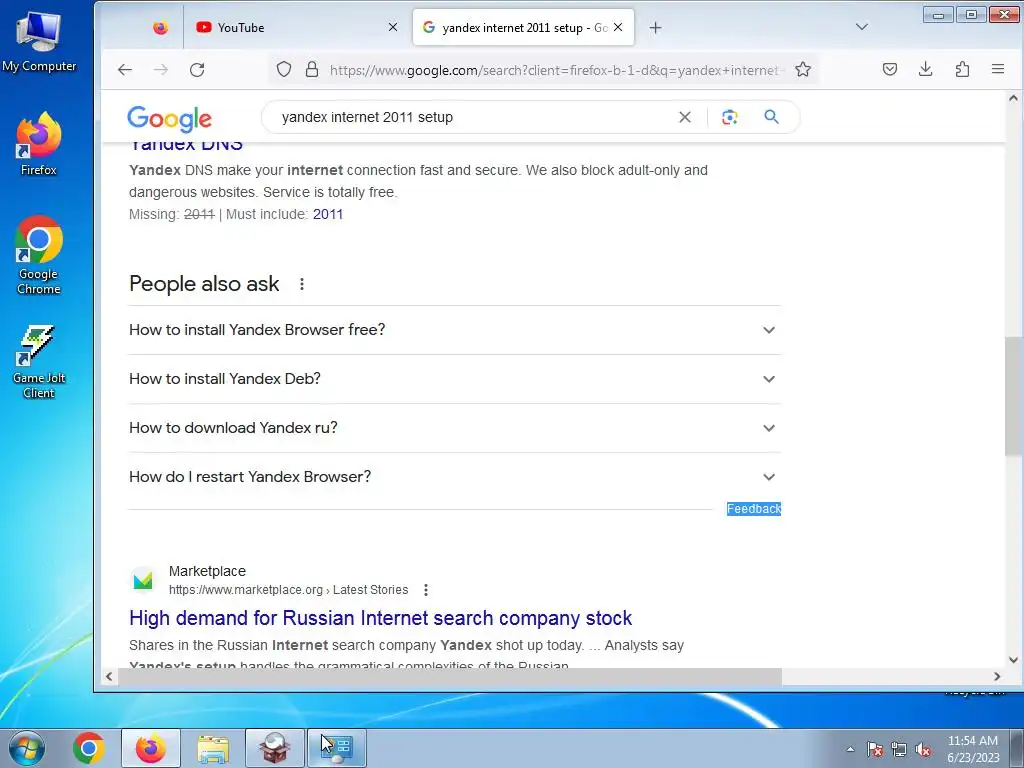The width and height of the screenshot is (1024, 768).
Task: Open High demand for Russian Internet search result
Action: pos(380,618)
